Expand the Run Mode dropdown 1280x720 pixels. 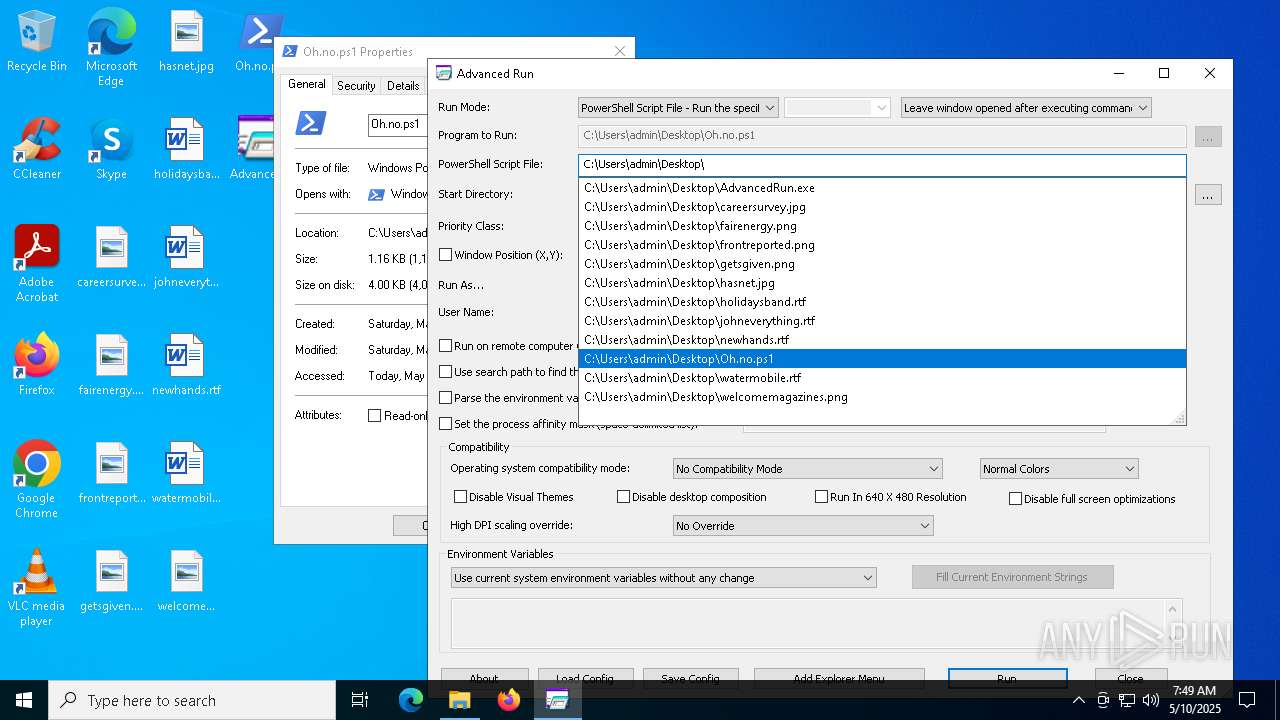(x=678, y=108)
